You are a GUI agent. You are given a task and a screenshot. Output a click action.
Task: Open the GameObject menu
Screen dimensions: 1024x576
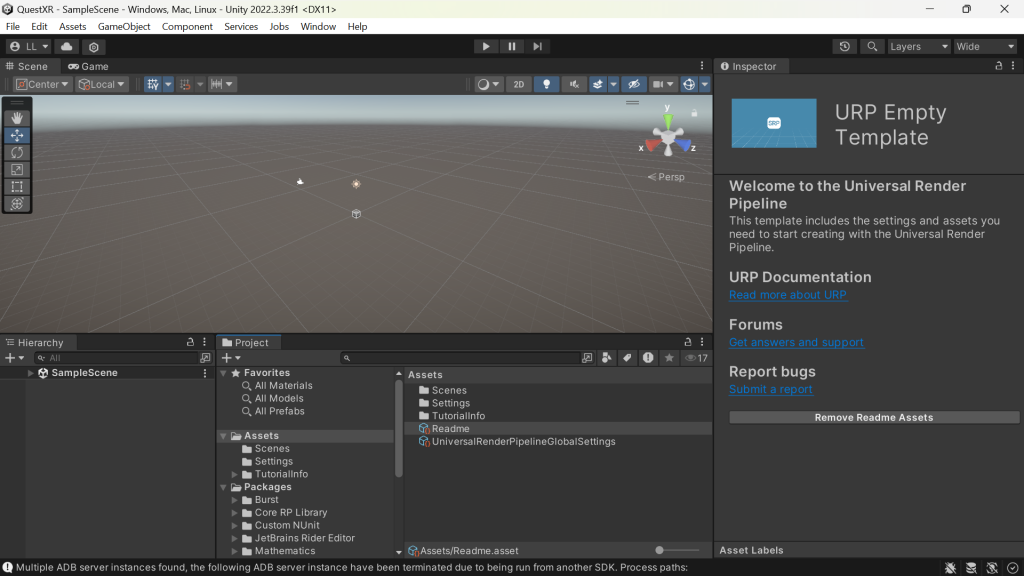coord(124,27)
